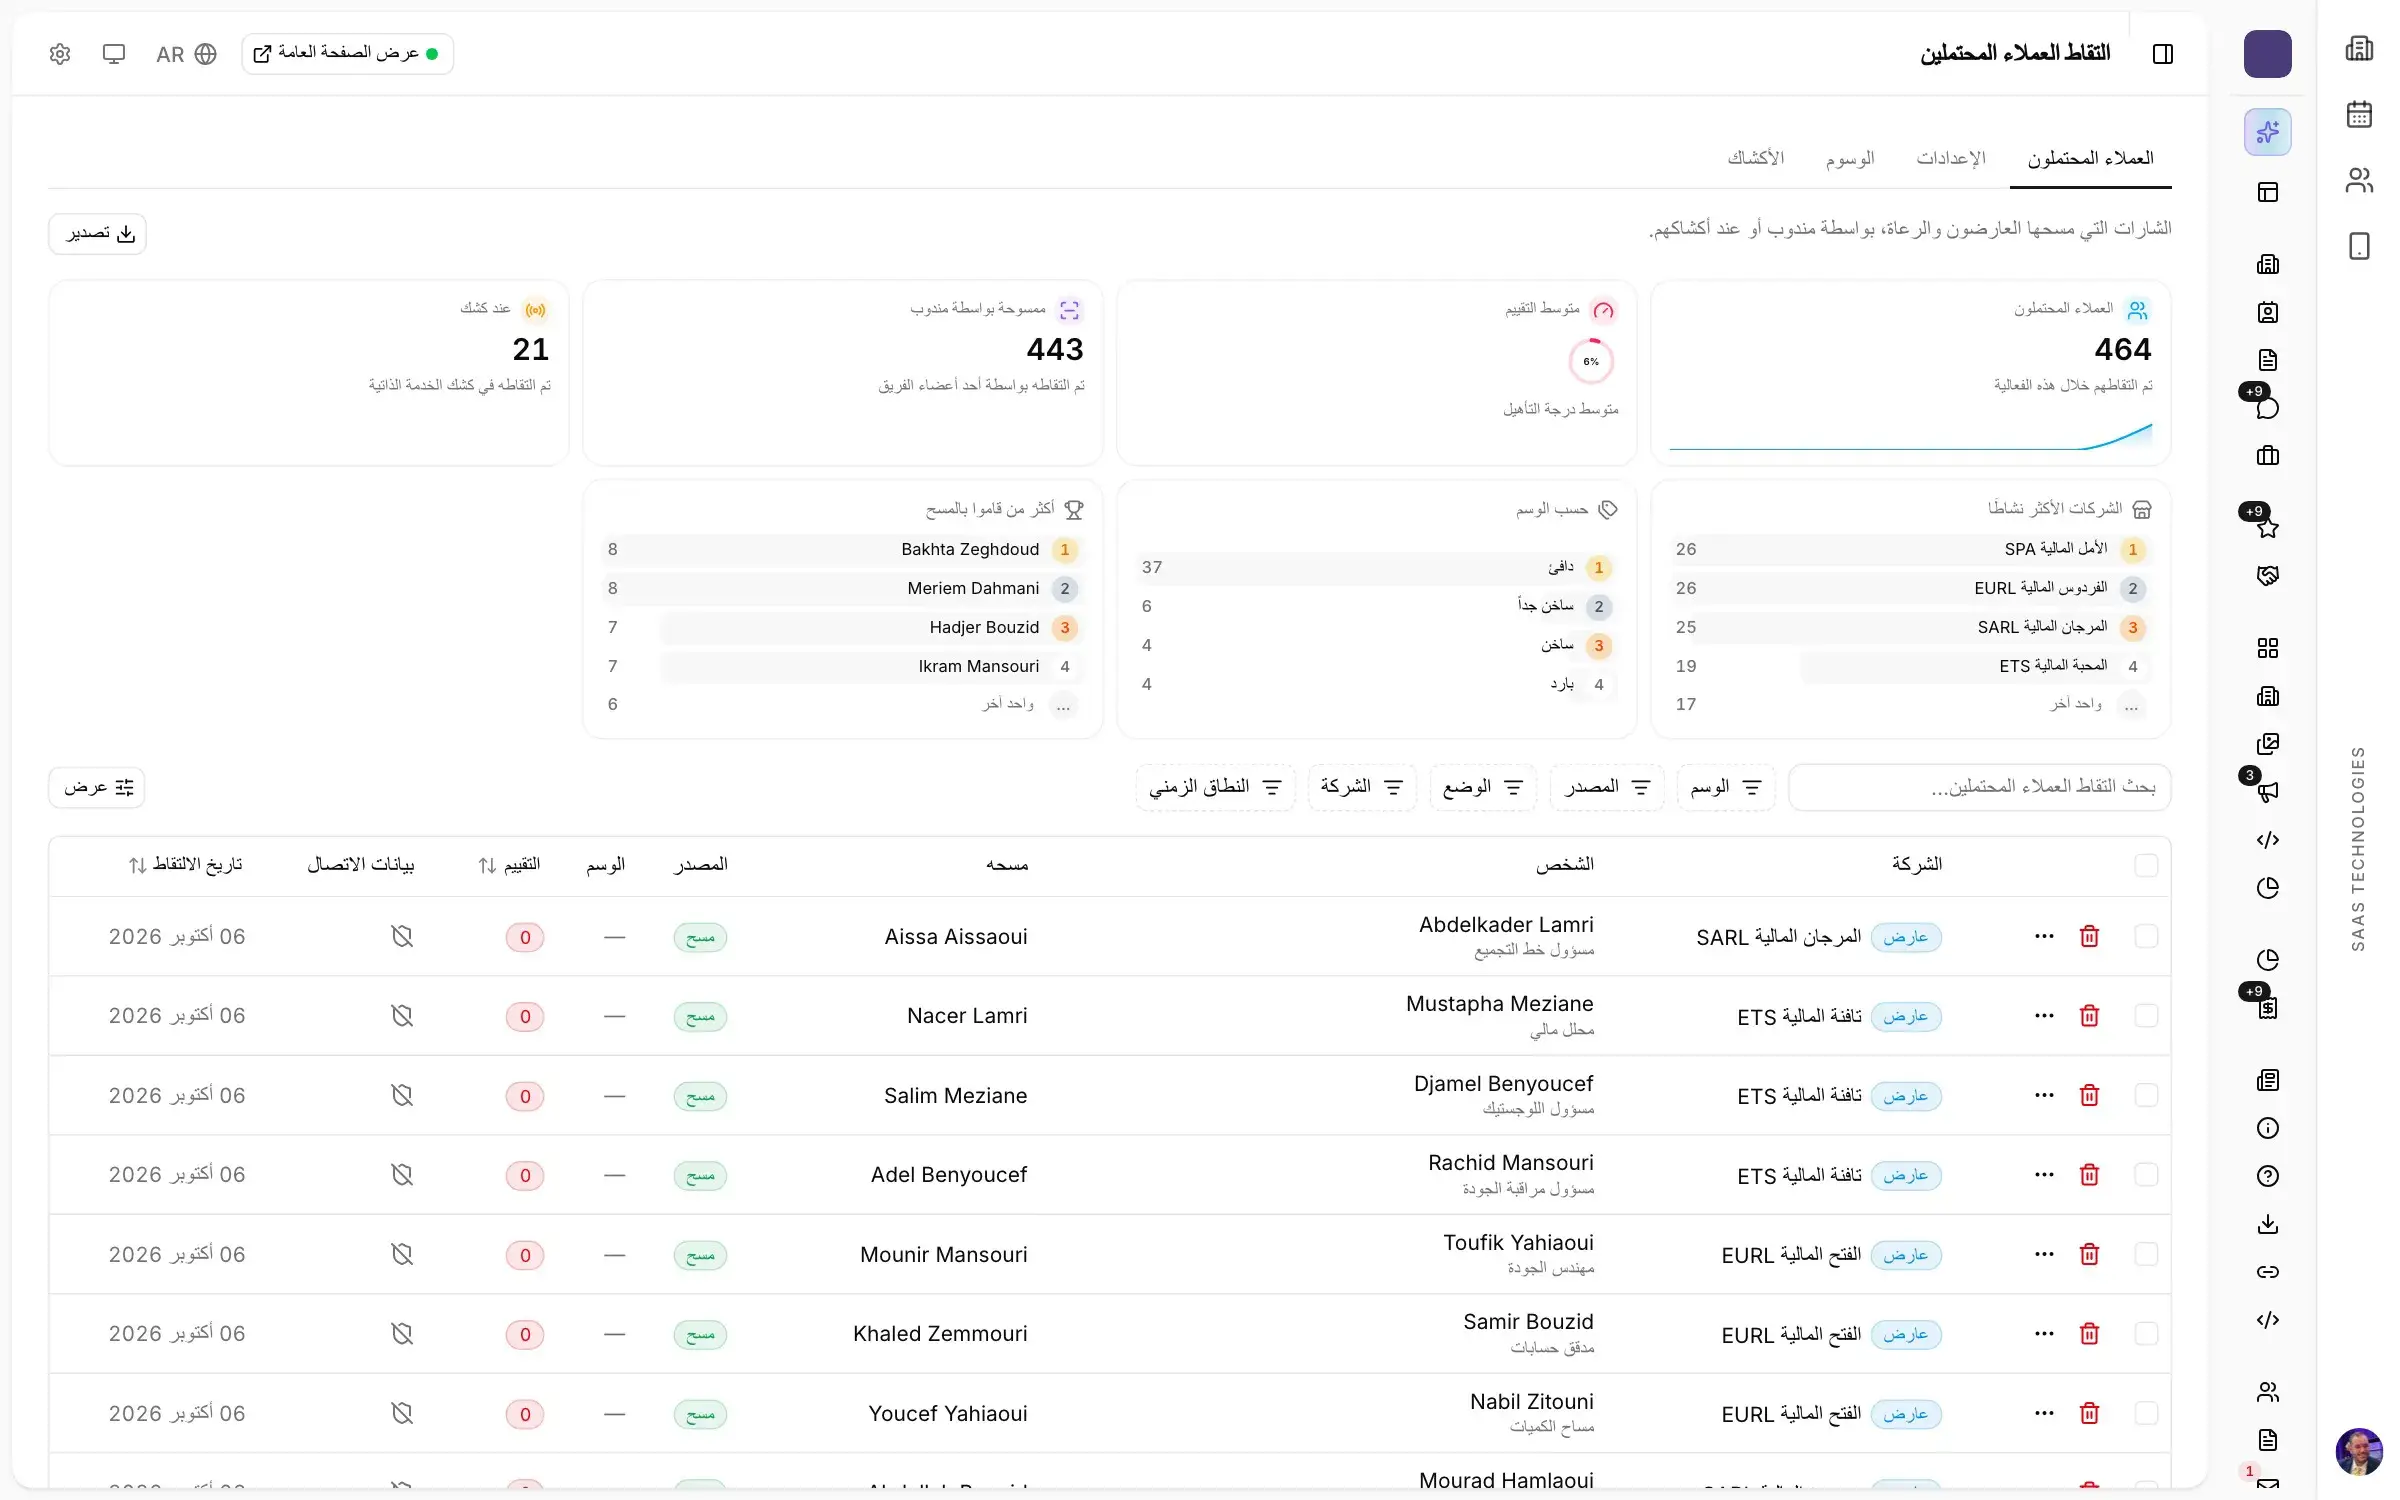Click the download icon in sidebar
Screen dimensions: 2400x1500
tap(2268, 1224)
